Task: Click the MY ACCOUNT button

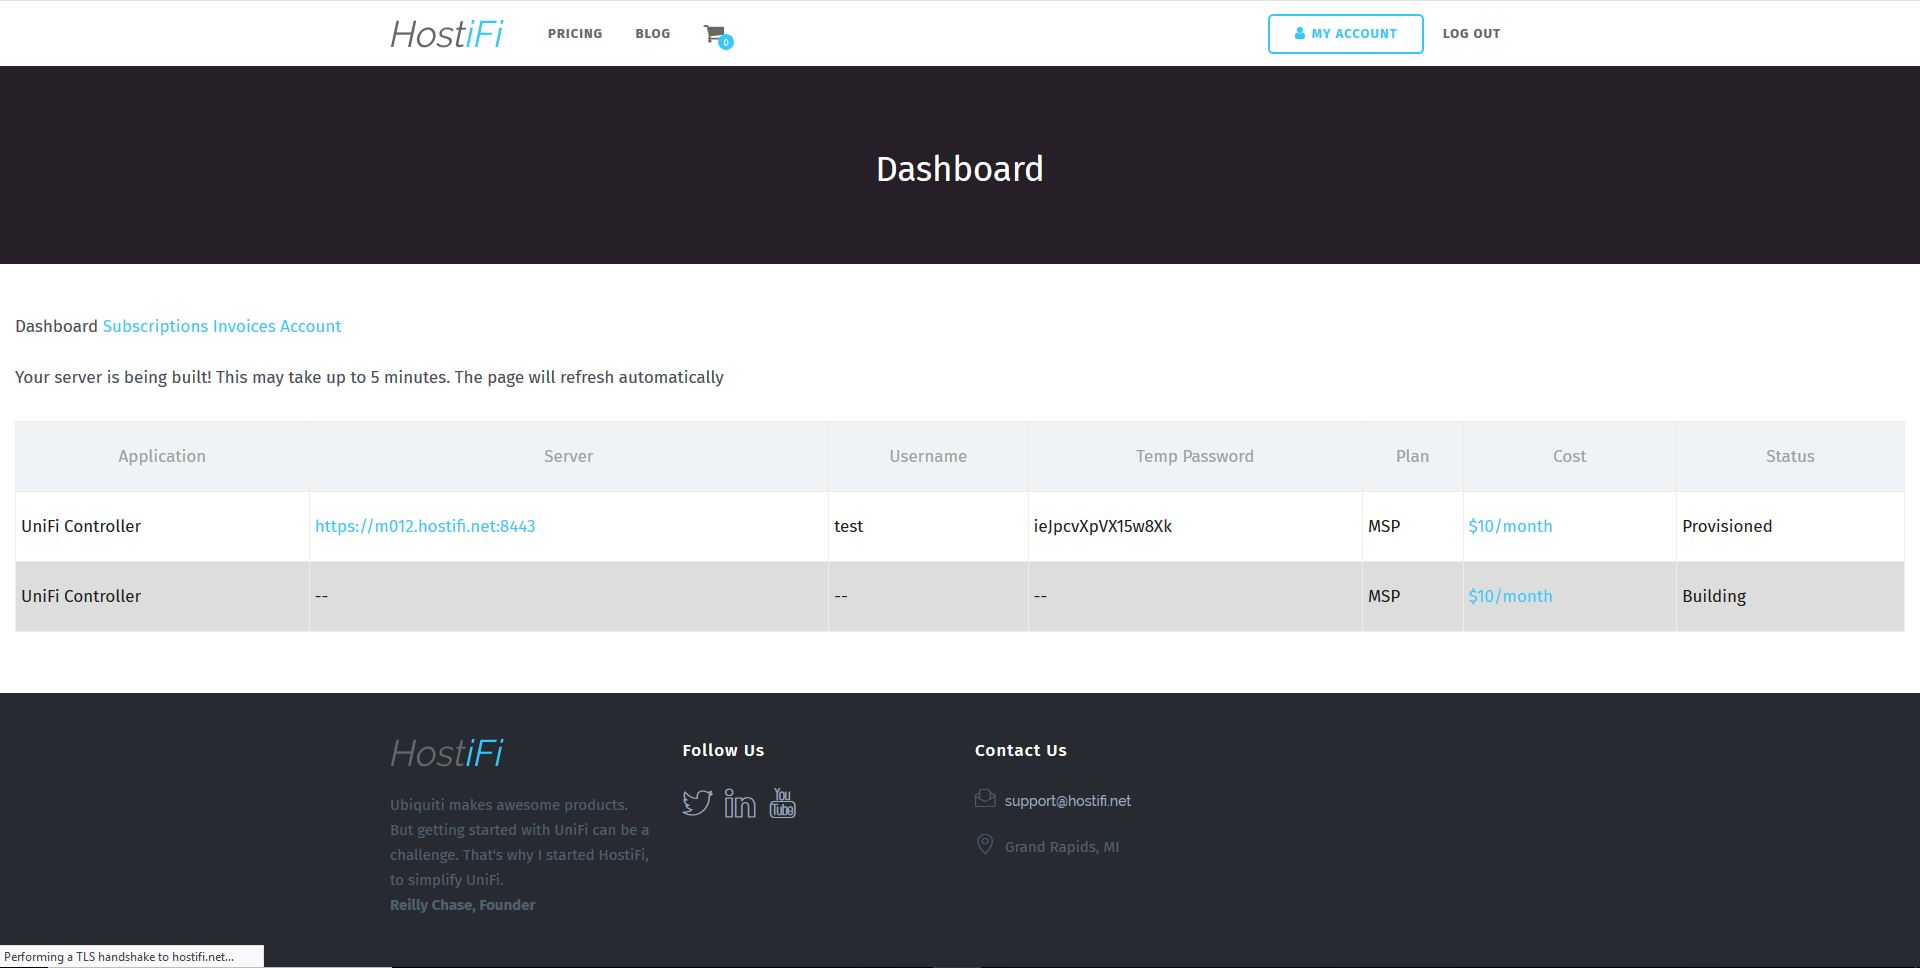Action: [1345, 33]
